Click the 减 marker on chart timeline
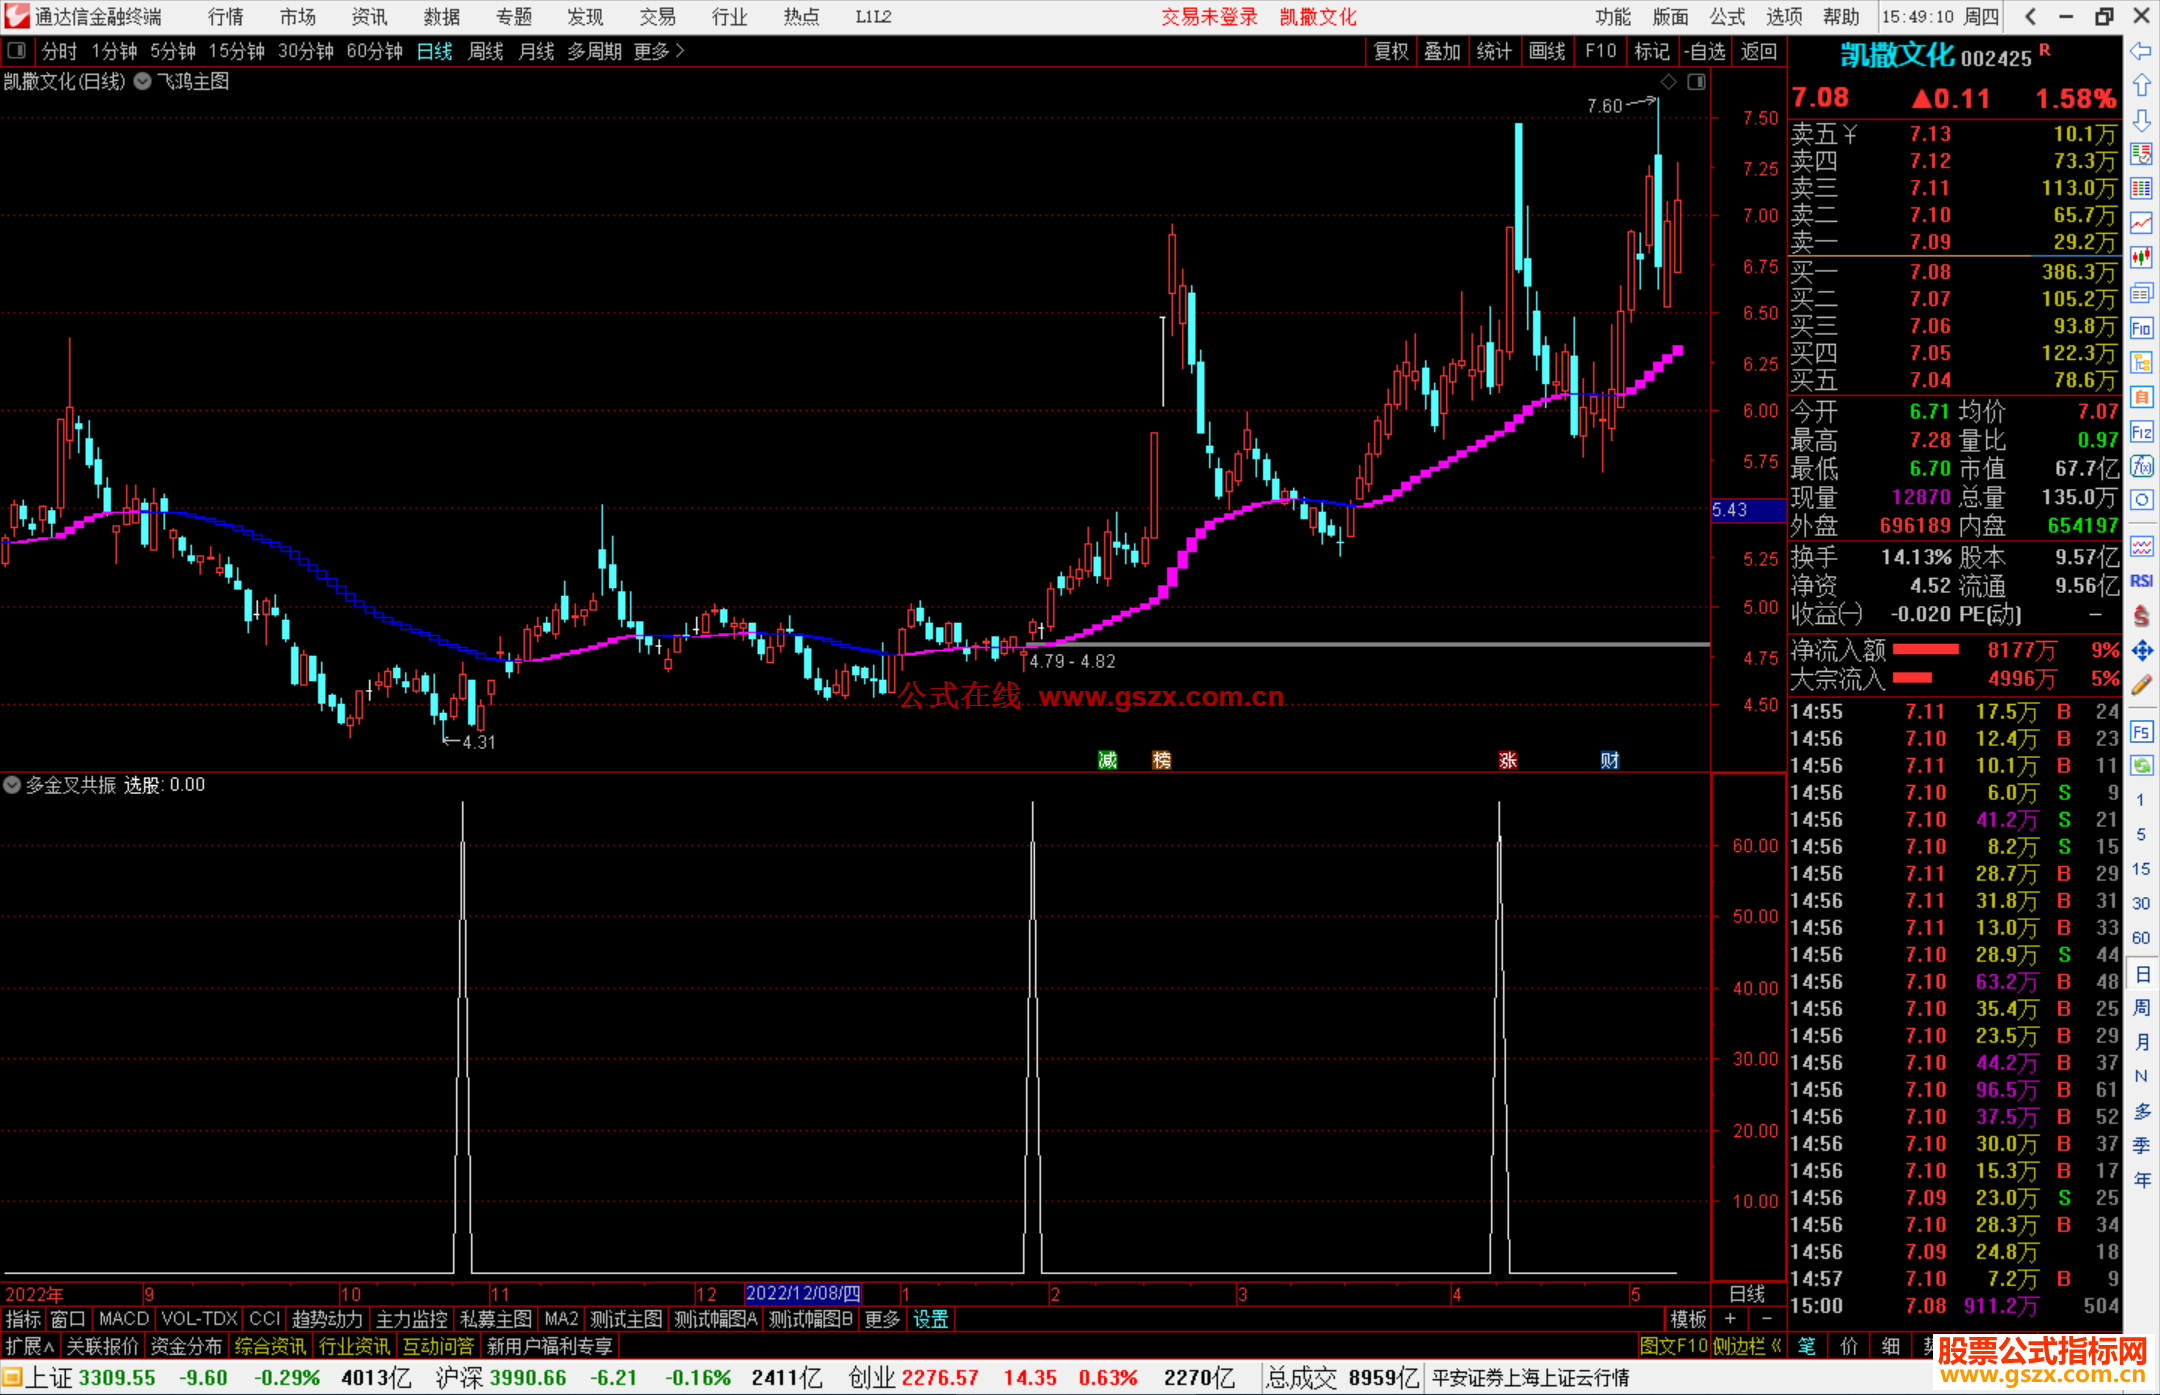The image size is (2160, 1395). tap(1107, 760)
